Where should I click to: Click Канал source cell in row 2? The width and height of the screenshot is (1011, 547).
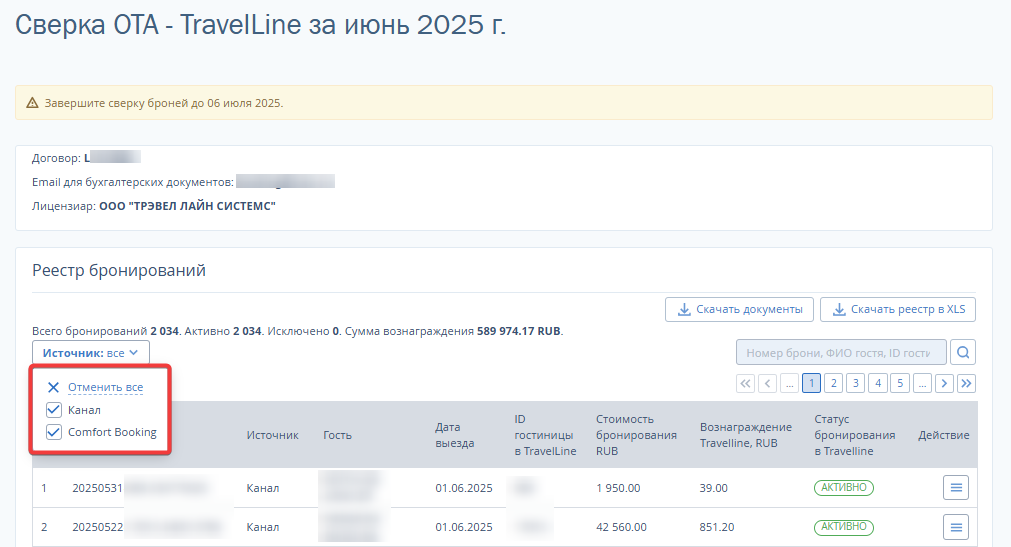[x=262, y=527]
